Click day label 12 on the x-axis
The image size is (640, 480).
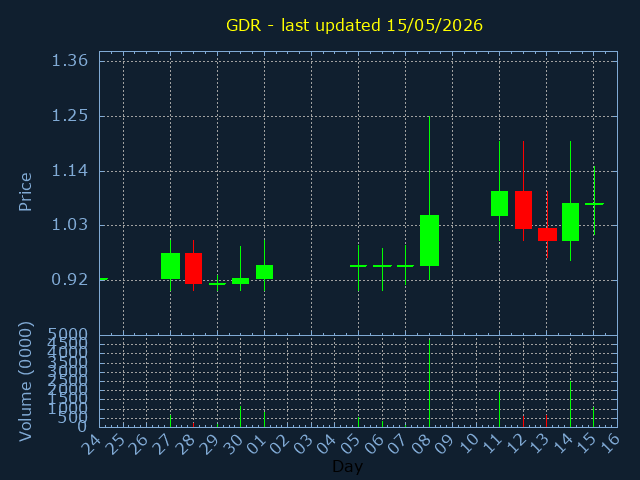515,444
